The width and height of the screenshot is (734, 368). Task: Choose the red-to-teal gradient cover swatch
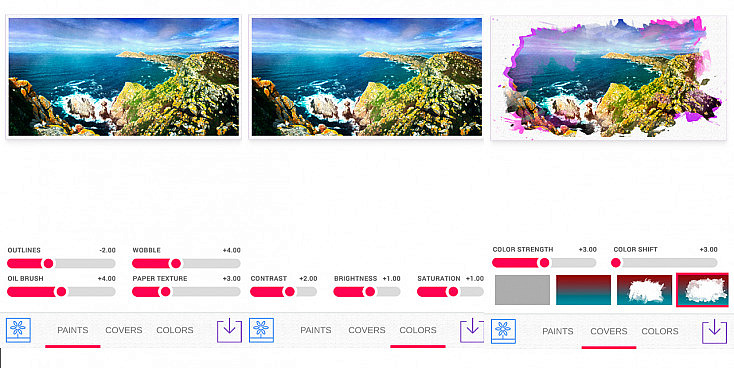click(583, 290)
